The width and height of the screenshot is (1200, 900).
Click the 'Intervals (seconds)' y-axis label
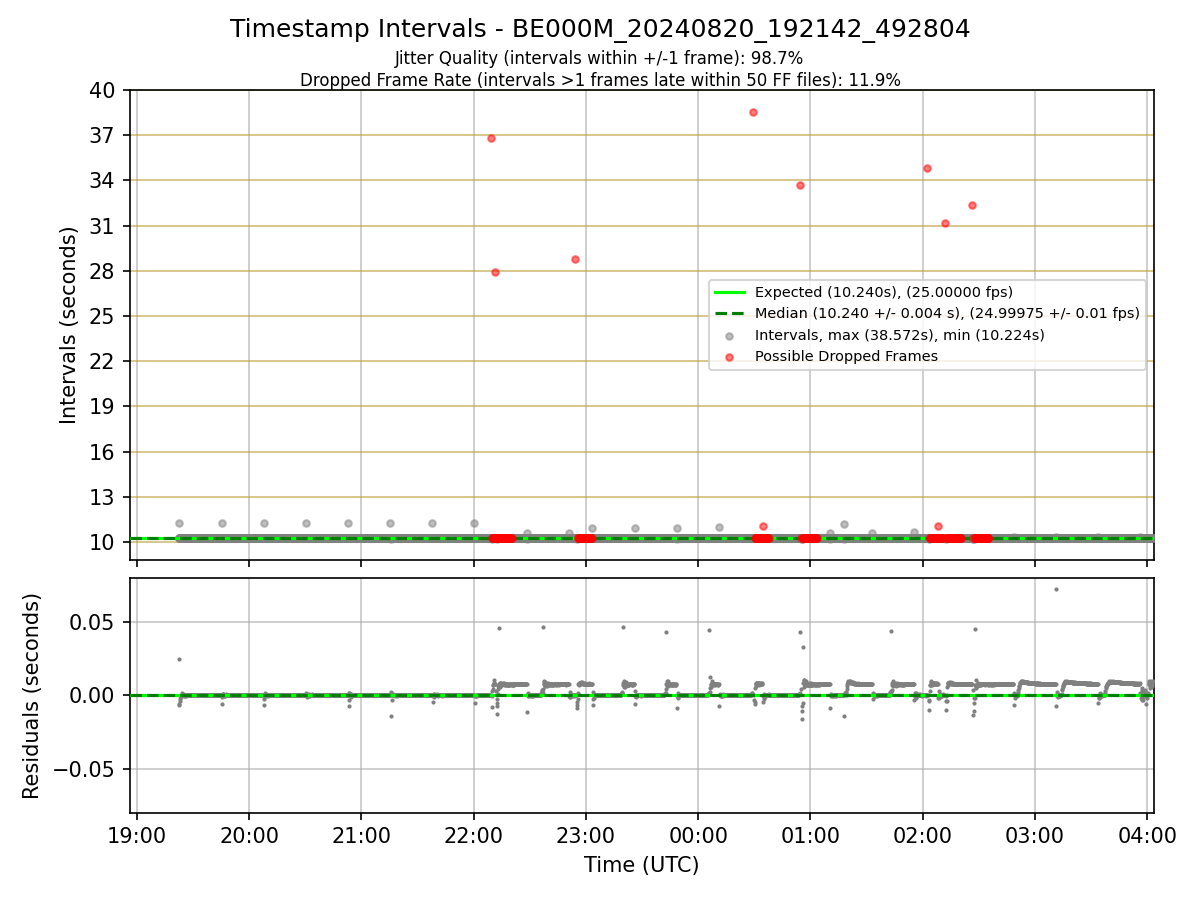tap(68, 325)
